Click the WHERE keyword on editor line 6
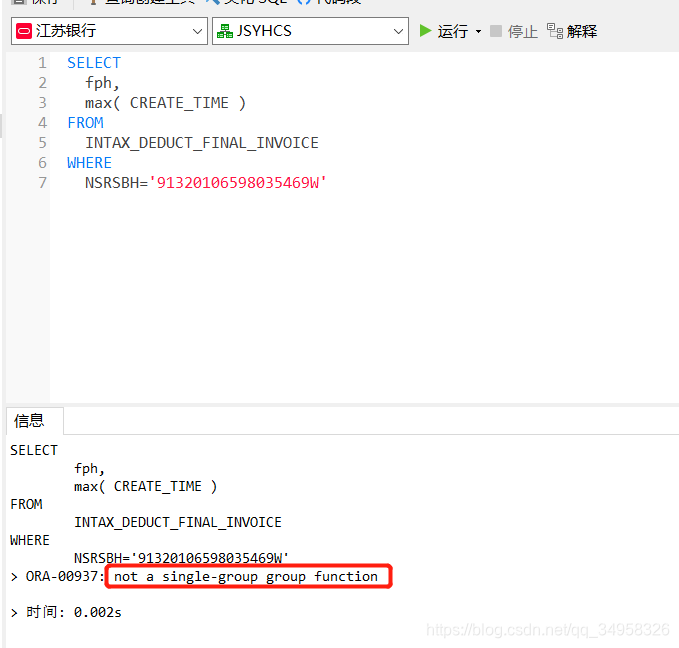679x648 pixels. [x=90, y=163]
